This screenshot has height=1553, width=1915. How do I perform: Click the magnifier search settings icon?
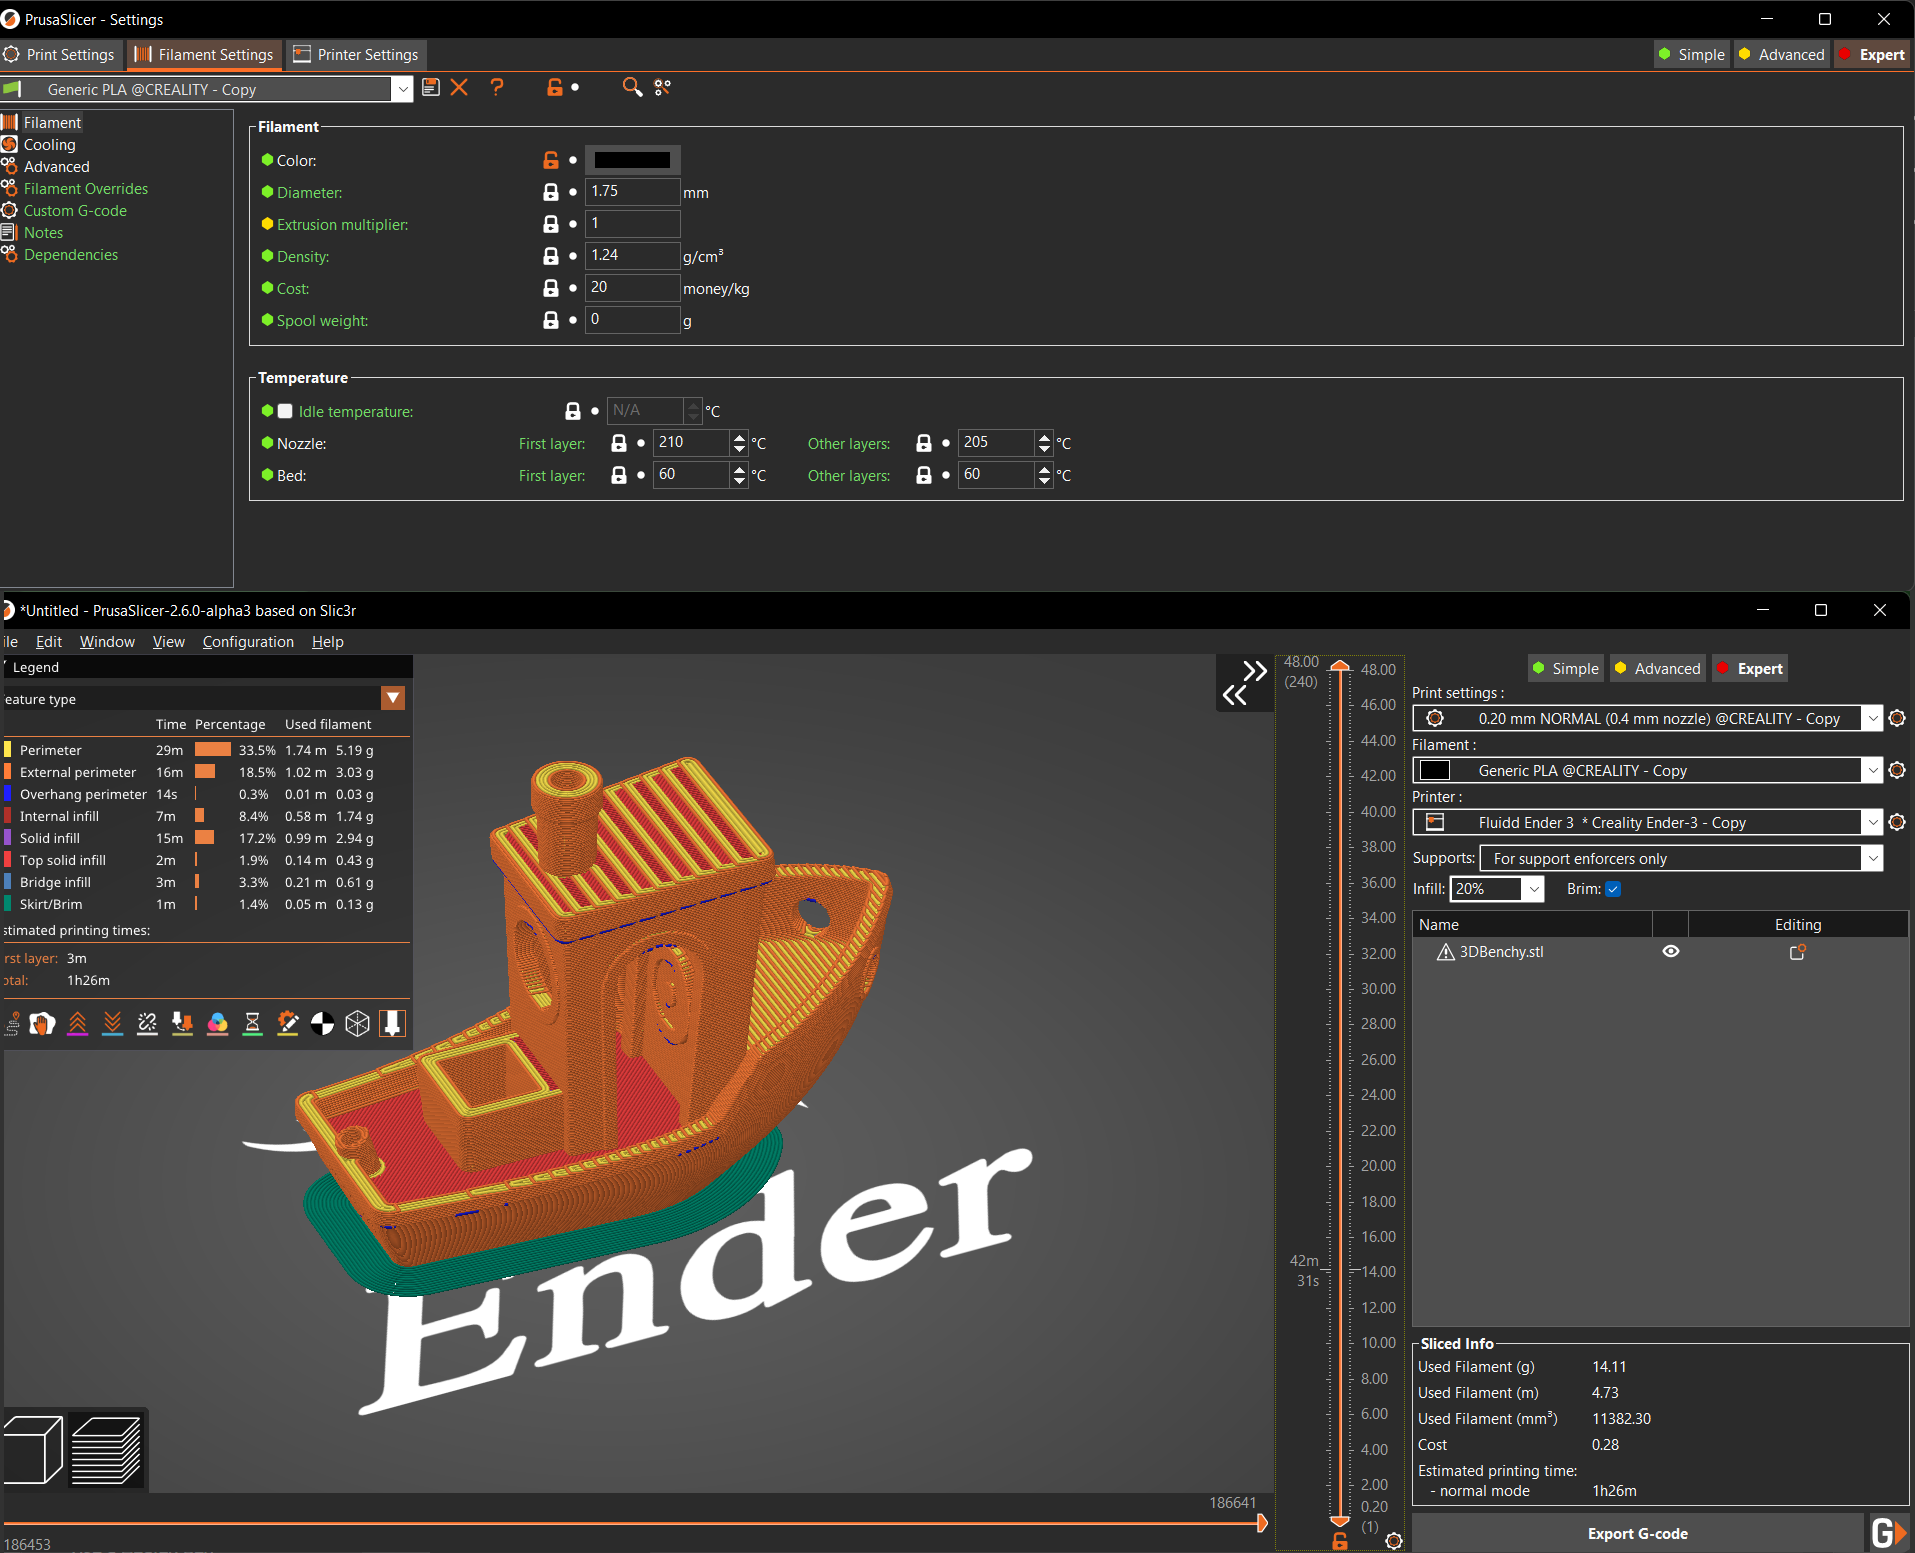click(x=632, y=88)
